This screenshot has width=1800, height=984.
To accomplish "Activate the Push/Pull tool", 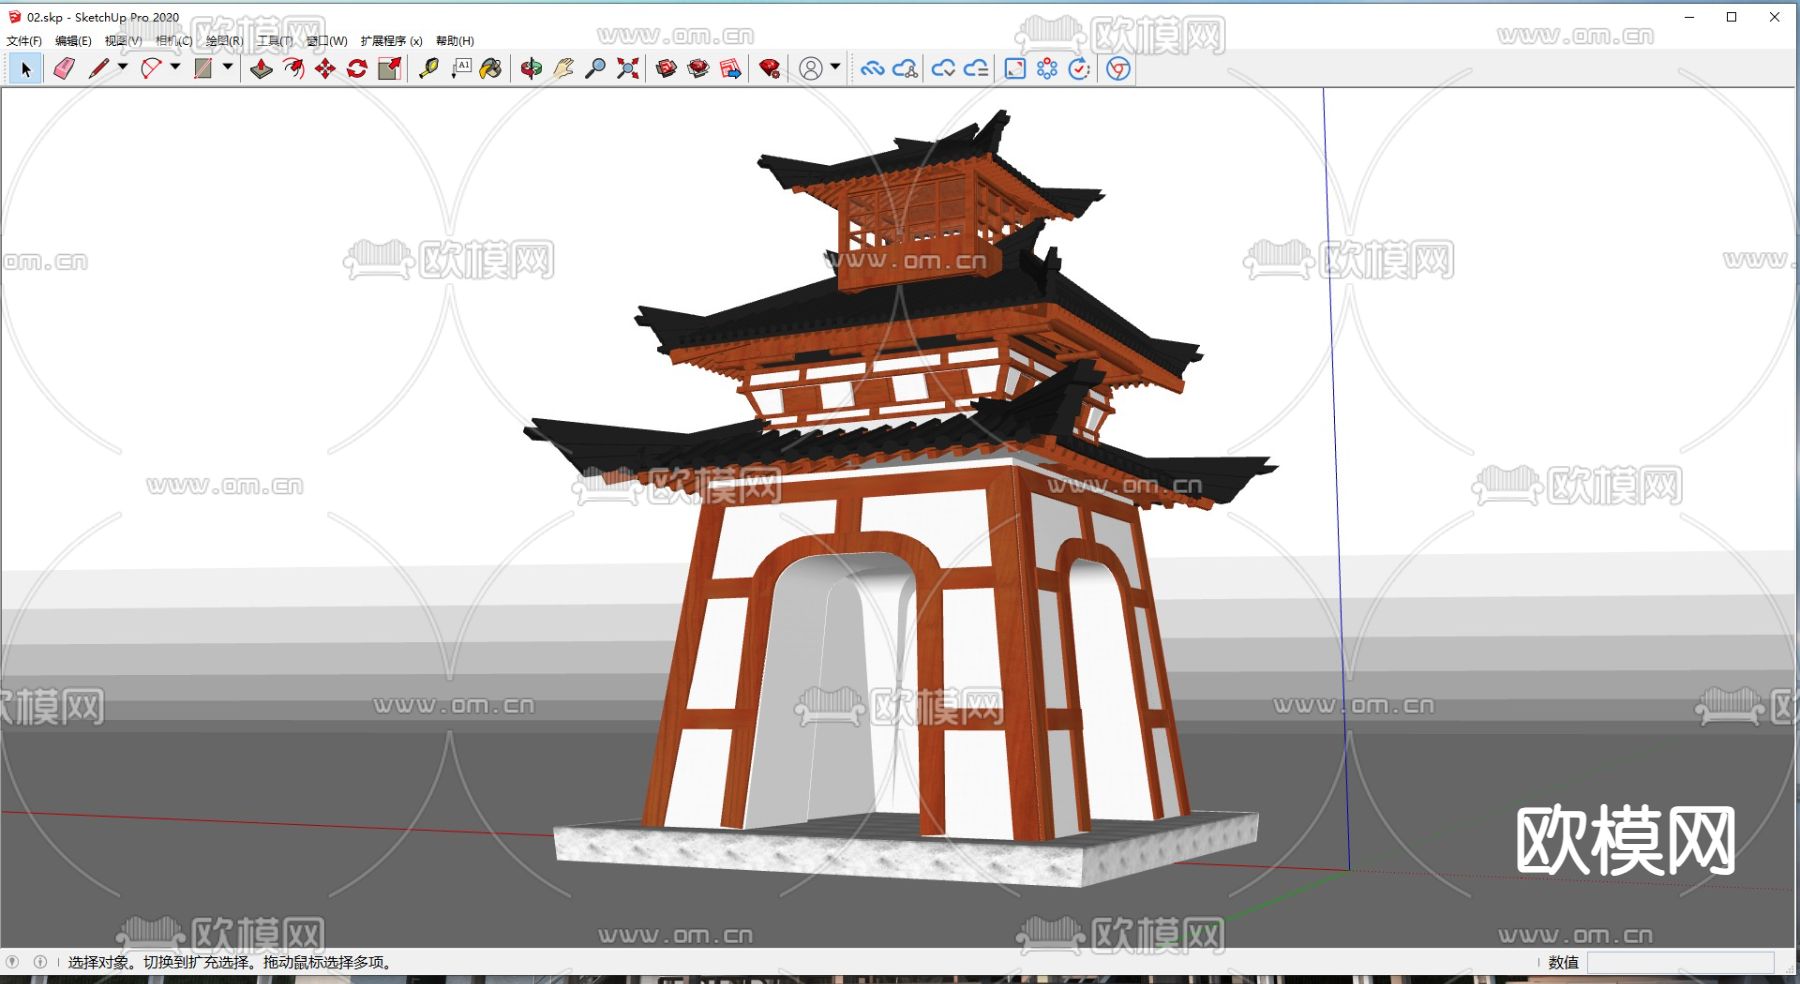I will click(261, 68).
